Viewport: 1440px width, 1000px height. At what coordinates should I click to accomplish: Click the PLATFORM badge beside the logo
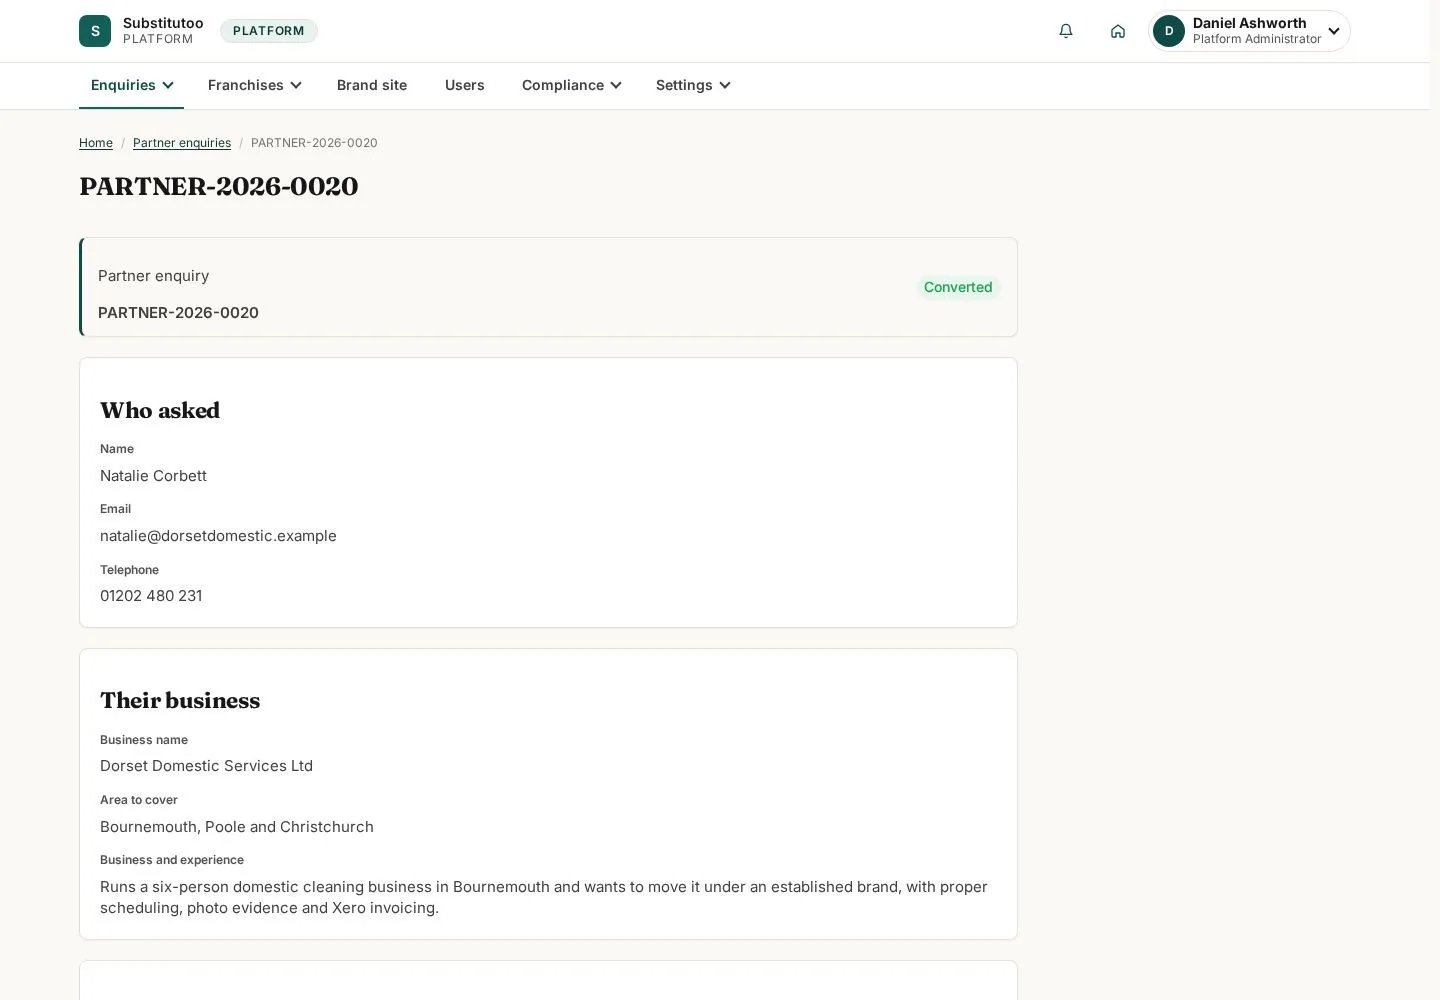pyautogui.click(x=269, y=31)
